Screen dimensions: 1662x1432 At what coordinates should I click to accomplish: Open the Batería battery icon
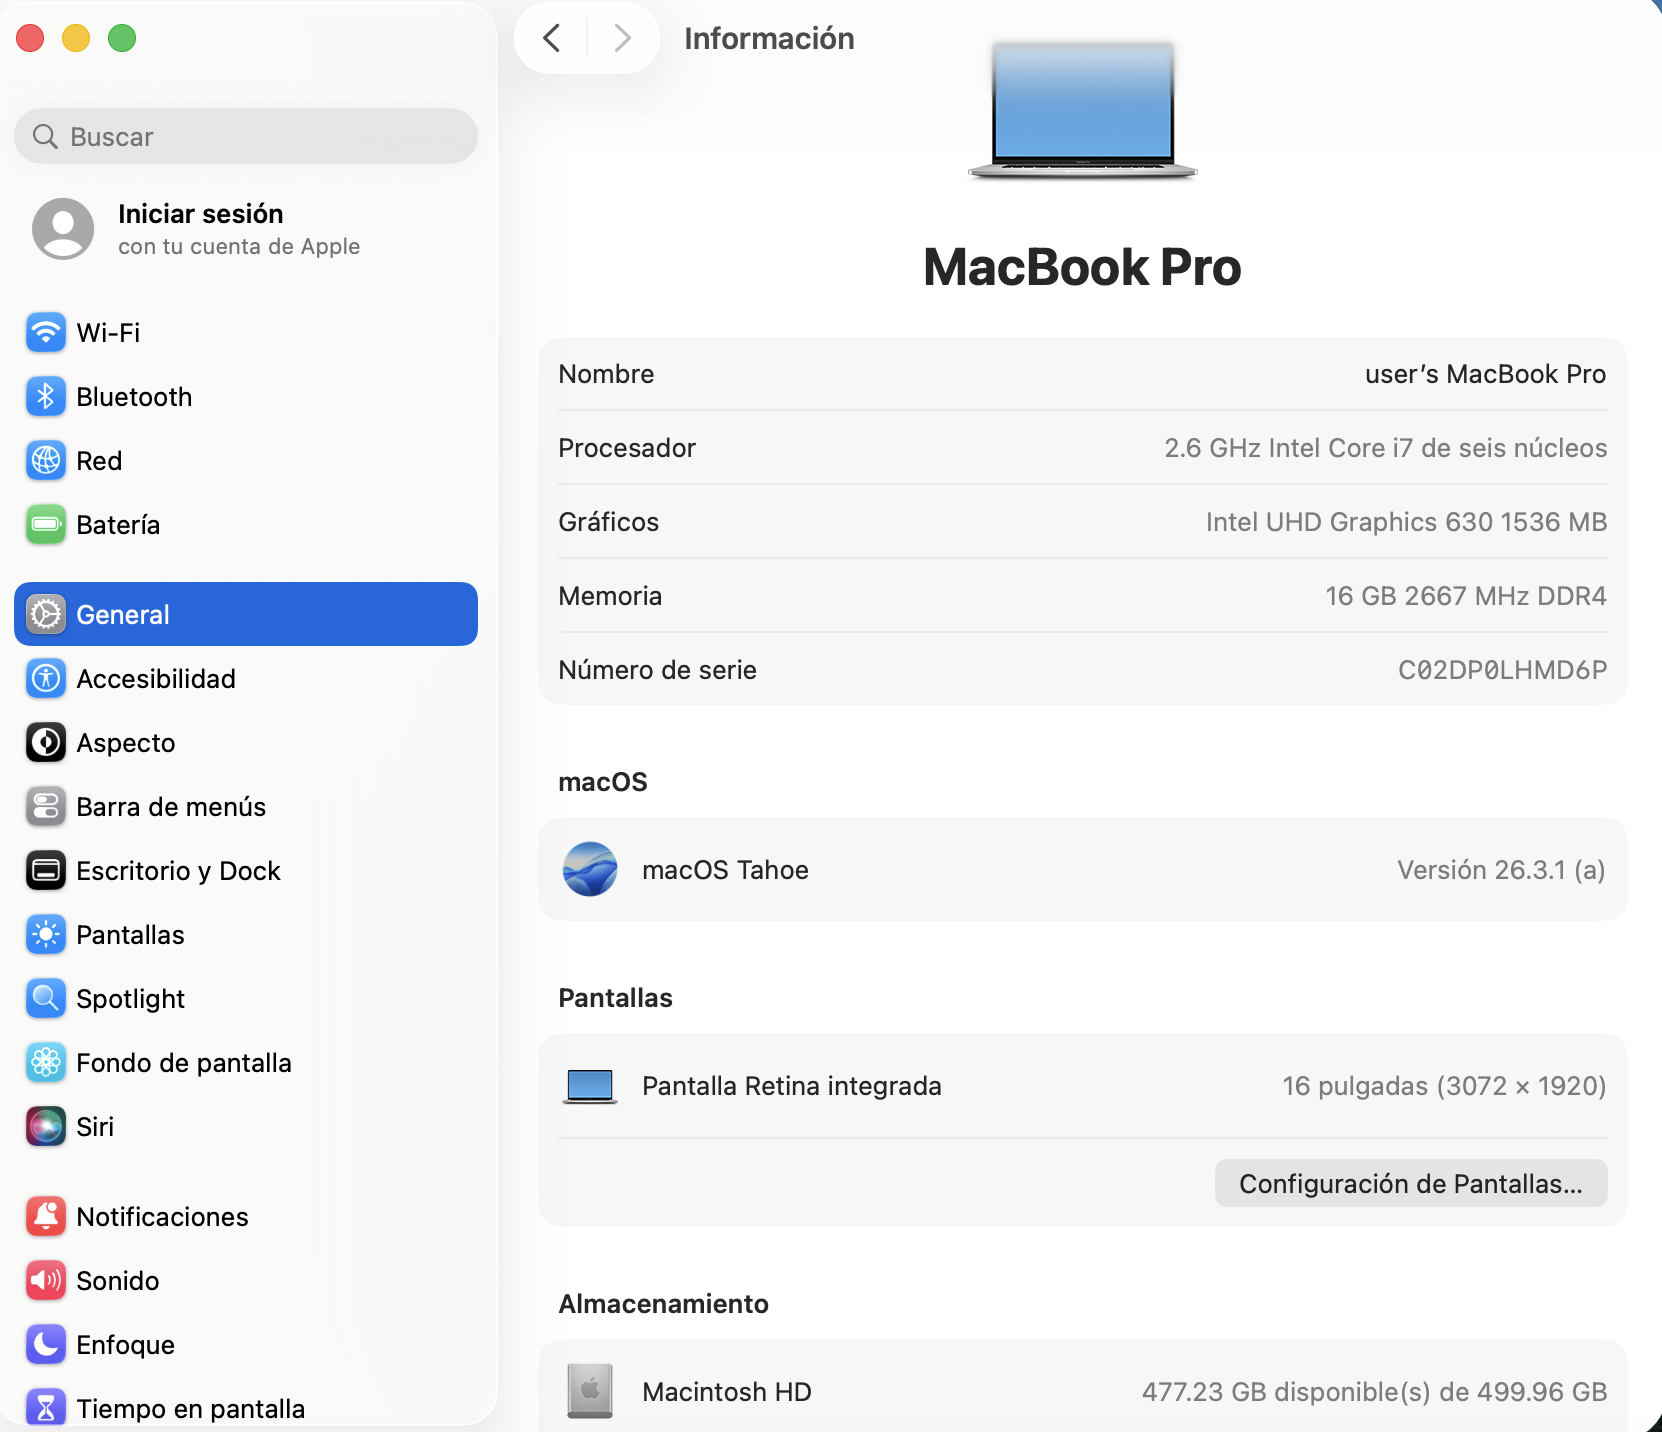pyautogui.click(x=46, y=525)
